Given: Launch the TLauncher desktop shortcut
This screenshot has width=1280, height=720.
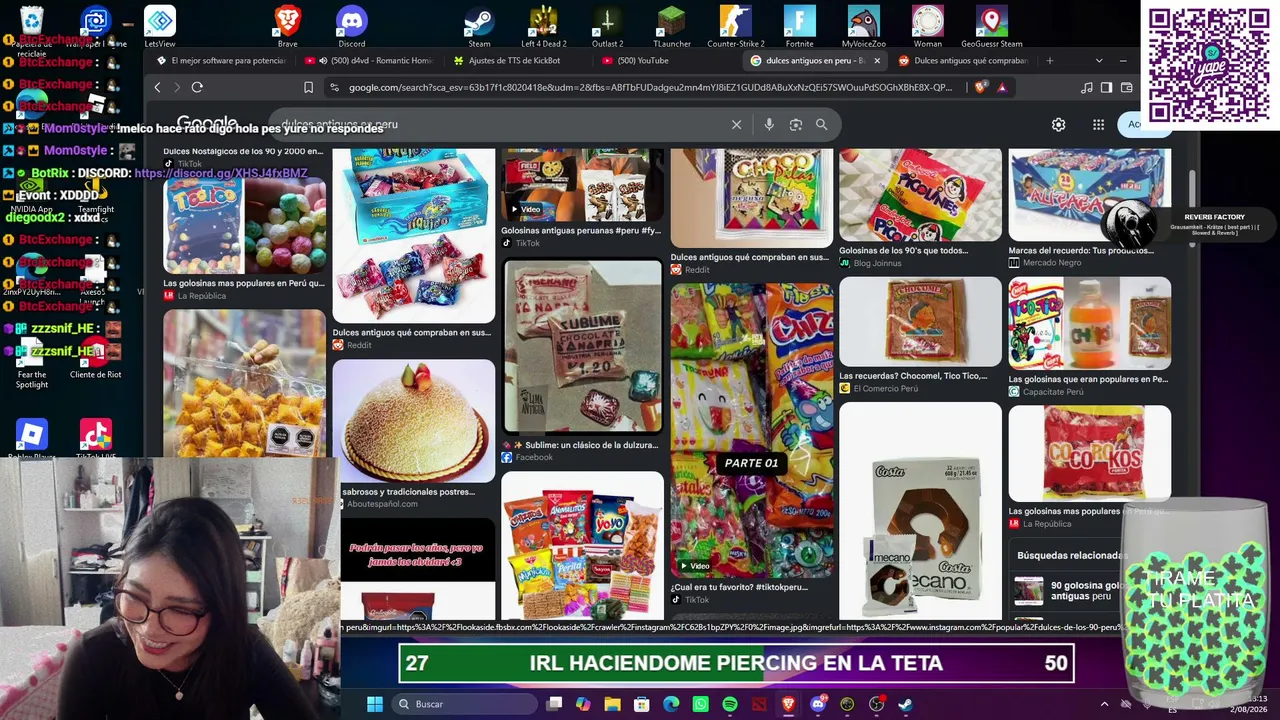Looking at the screenshot, I should [671, 25].
